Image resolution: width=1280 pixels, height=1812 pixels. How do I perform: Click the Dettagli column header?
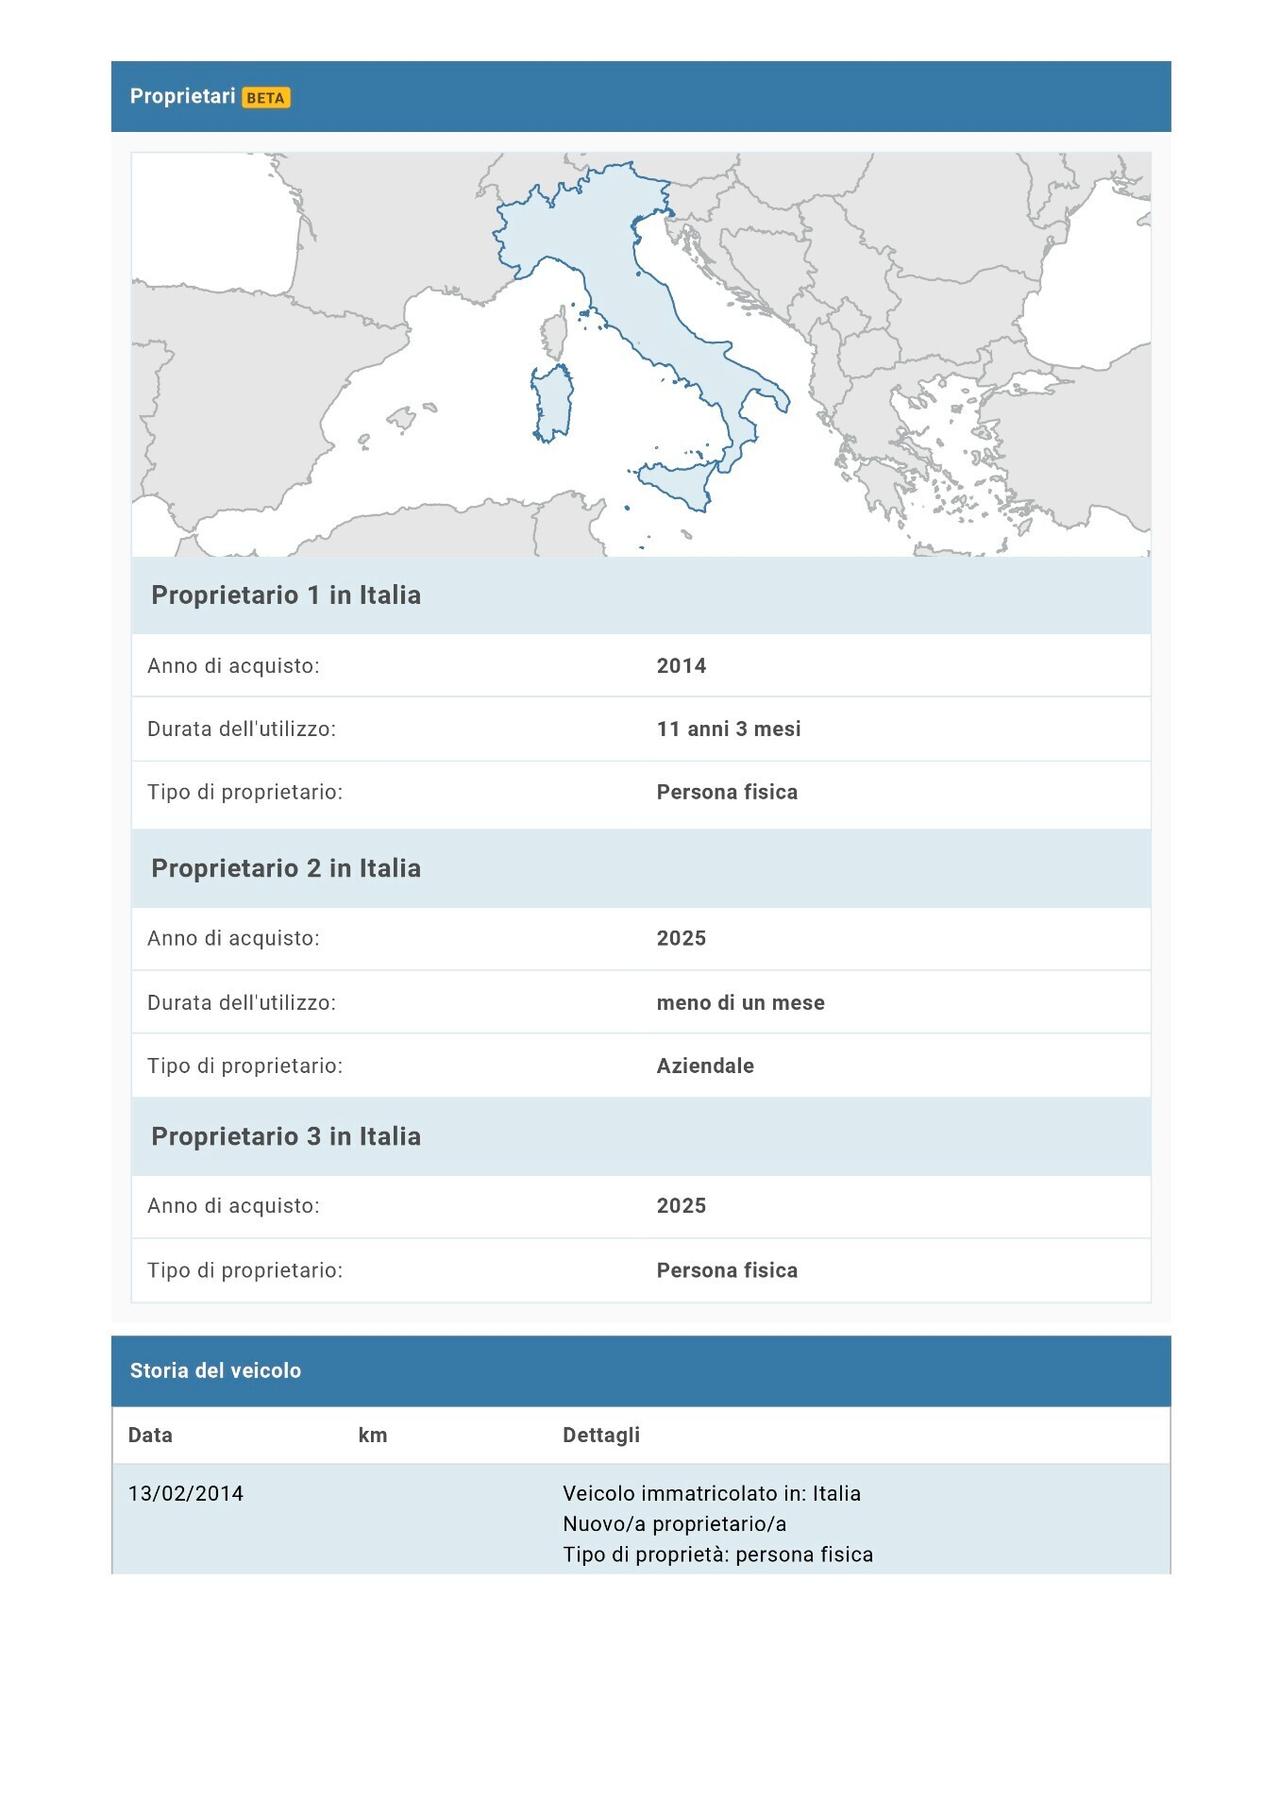point(601,1435)
